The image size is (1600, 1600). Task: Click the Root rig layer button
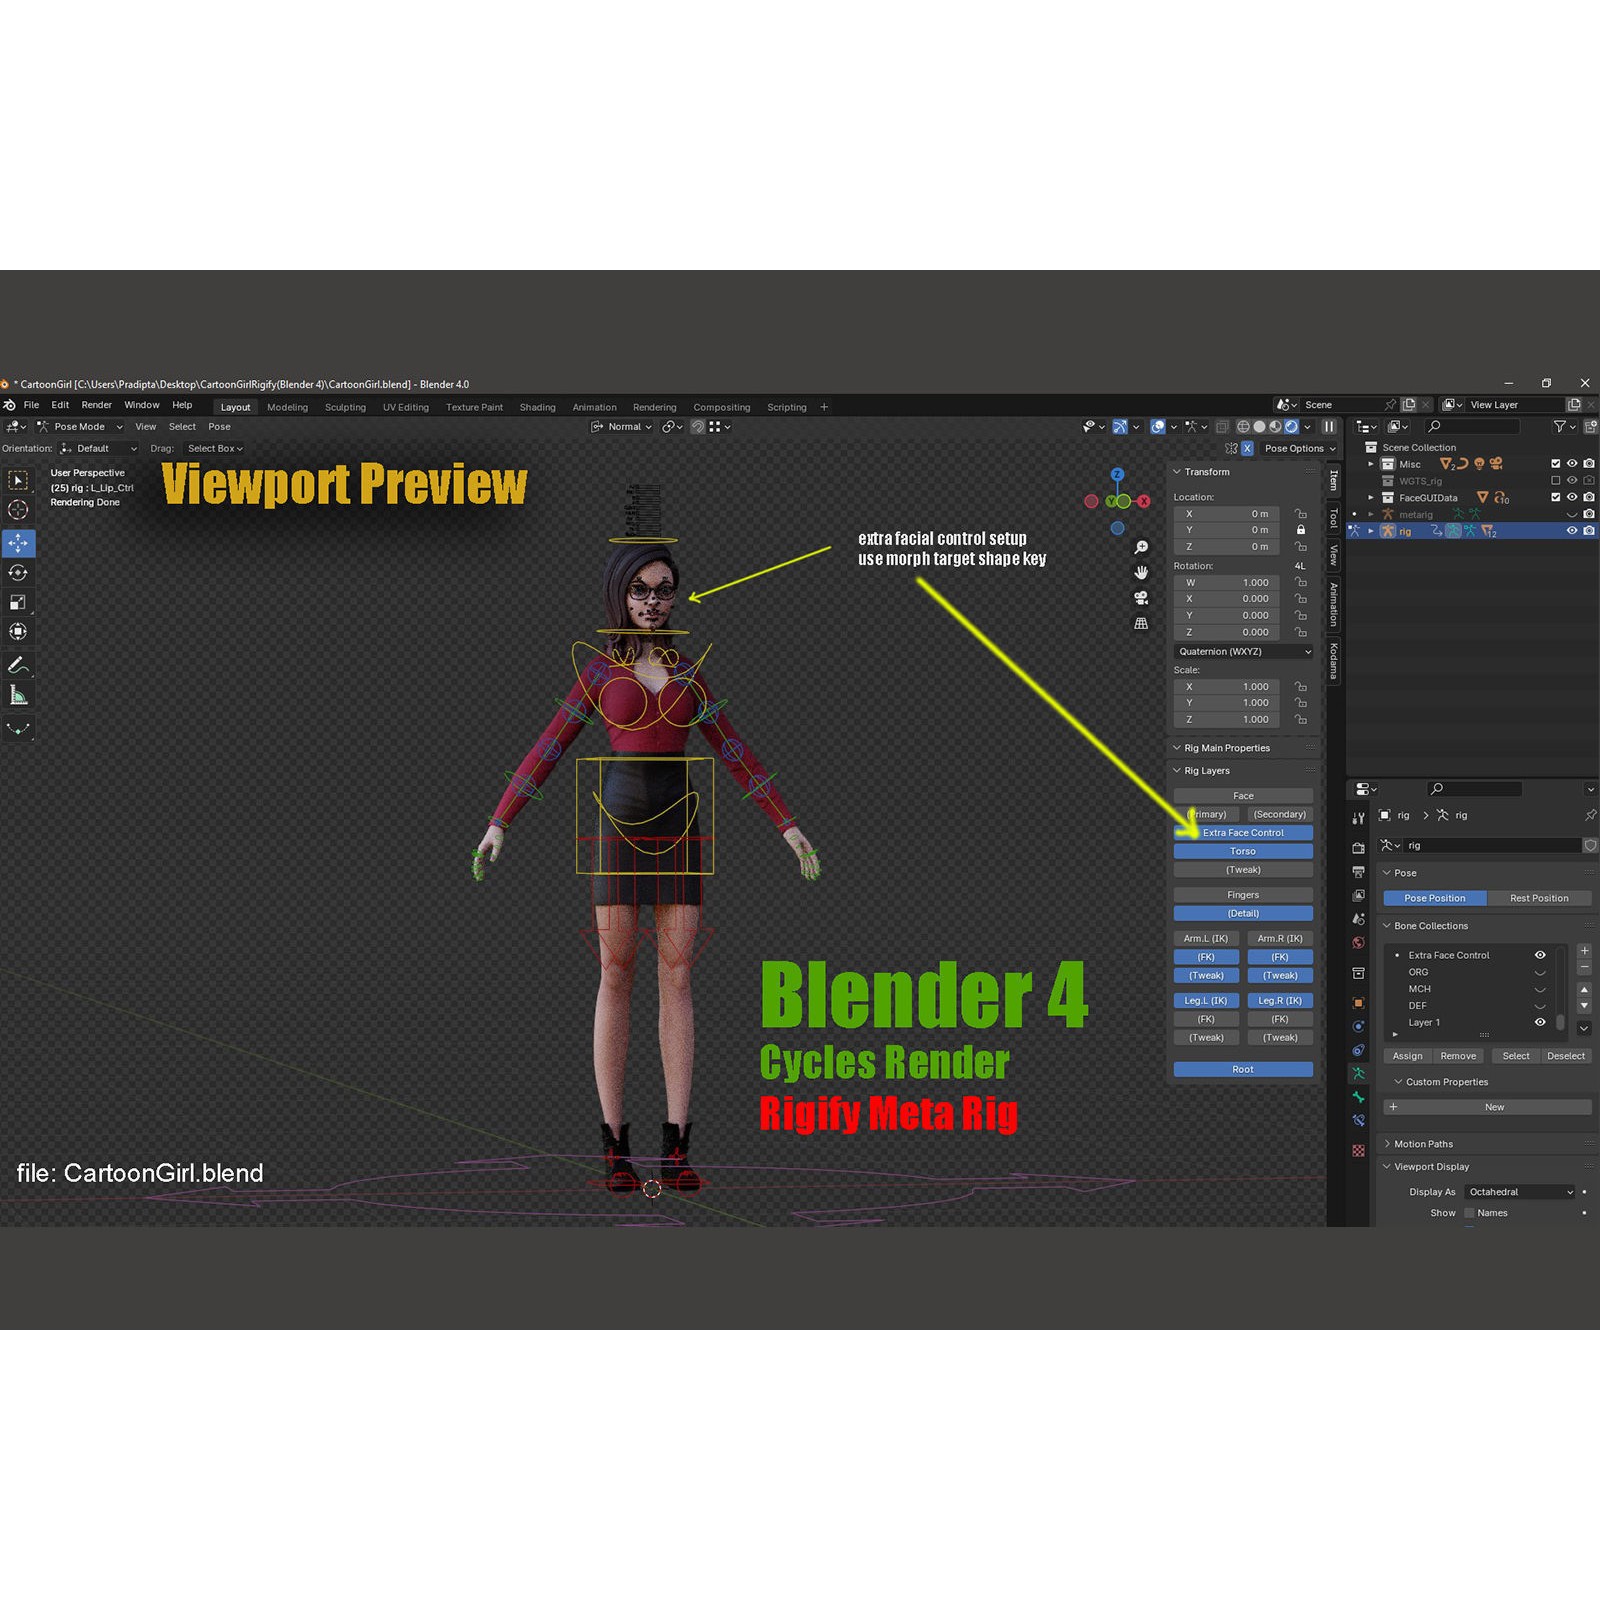[1243, 1070]
